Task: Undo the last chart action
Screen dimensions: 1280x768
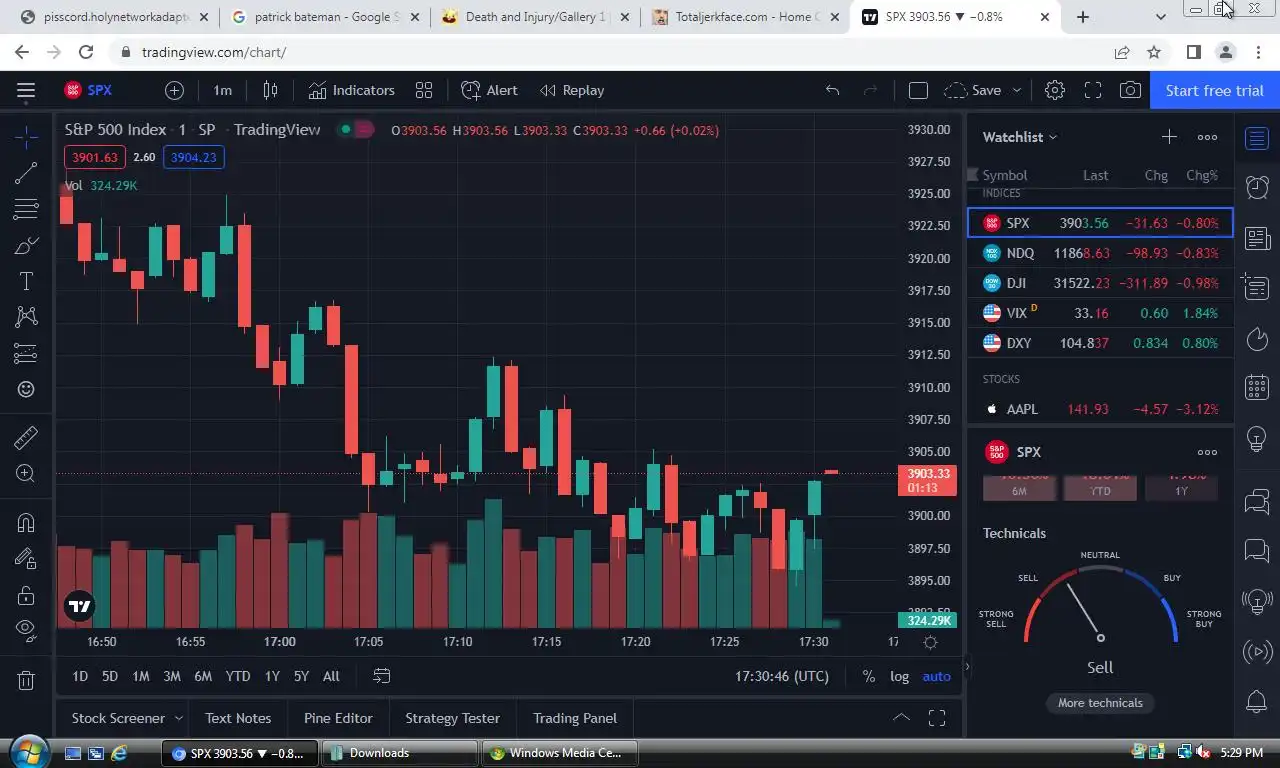Action: pos(832,90)
